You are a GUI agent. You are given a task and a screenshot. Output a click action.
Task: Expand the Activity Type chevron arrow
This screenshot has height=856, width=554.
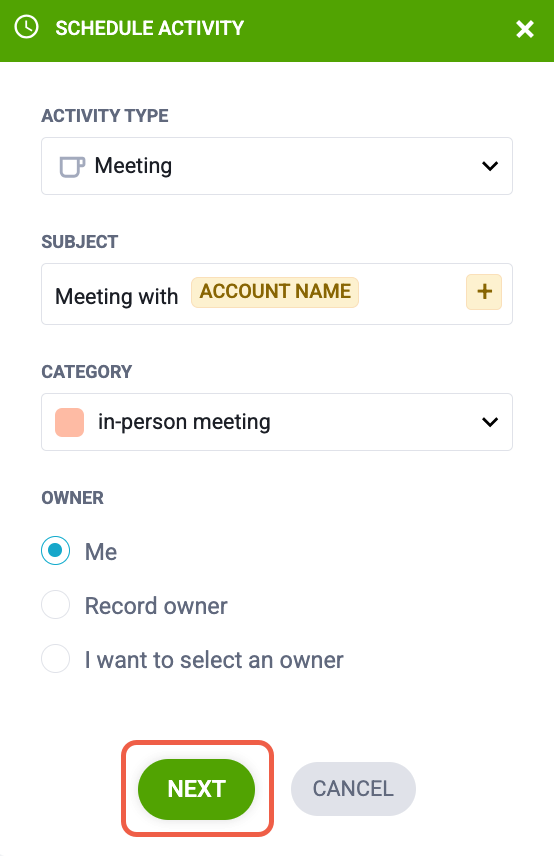(490, 166)
